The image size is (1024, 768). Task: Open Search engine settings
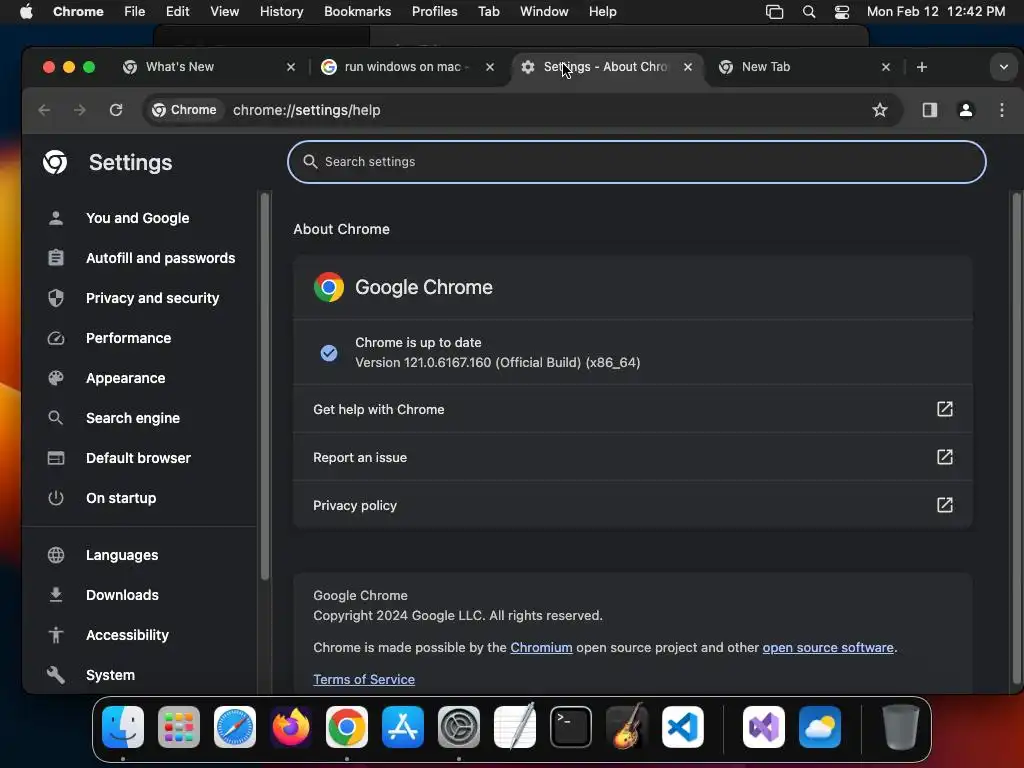coord(133,418)
